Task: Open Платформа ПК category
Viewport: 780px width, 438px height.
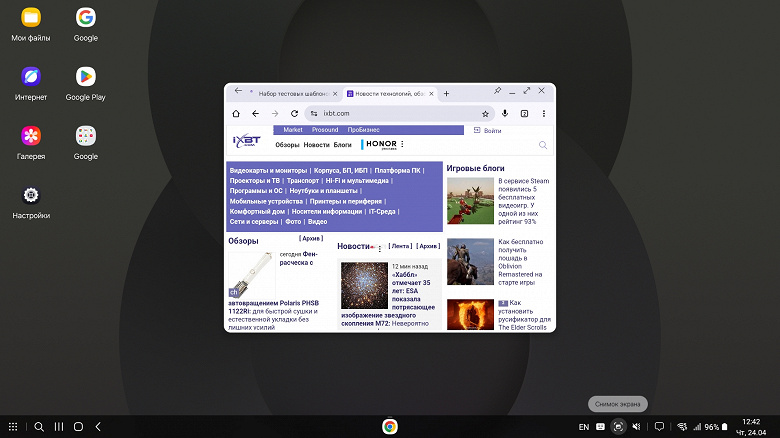Action: pyautogui.click(x=397, y=170)
